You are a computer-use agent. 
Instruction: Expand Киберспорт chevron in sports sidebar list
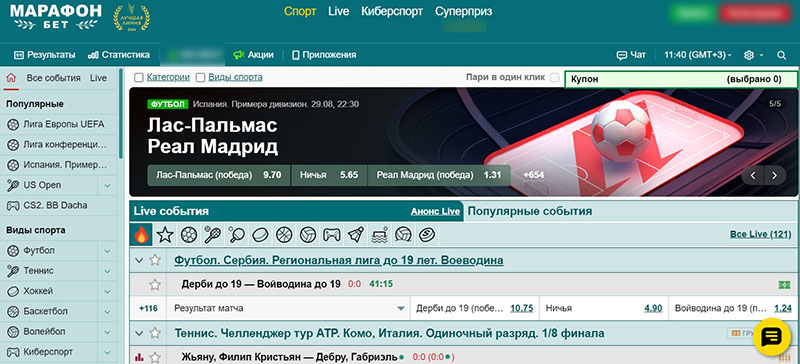click(107, 352)
